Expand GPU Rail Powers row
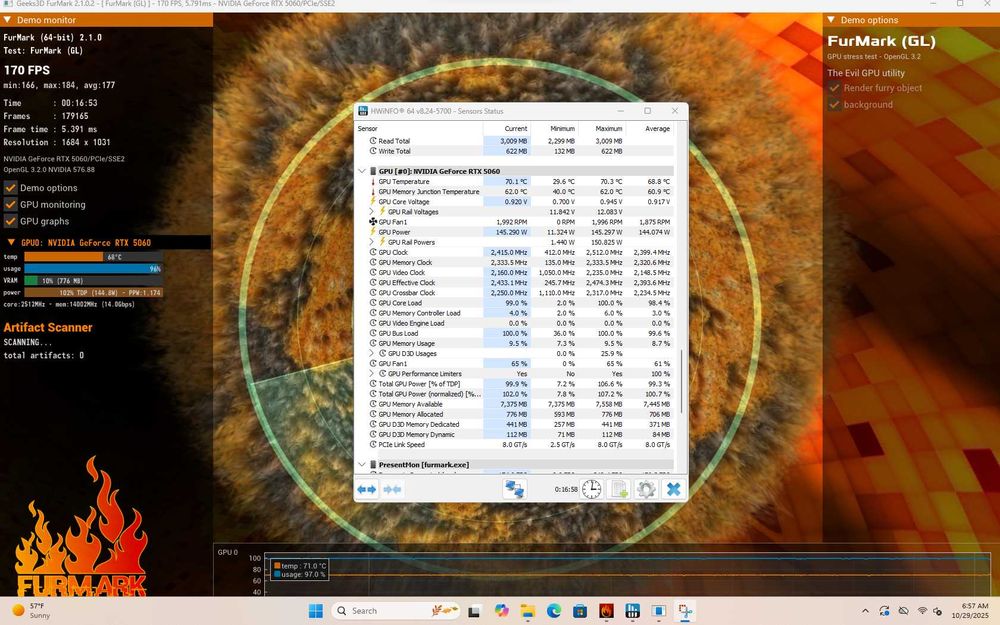 pyautogui.click(x=371, y=242)
